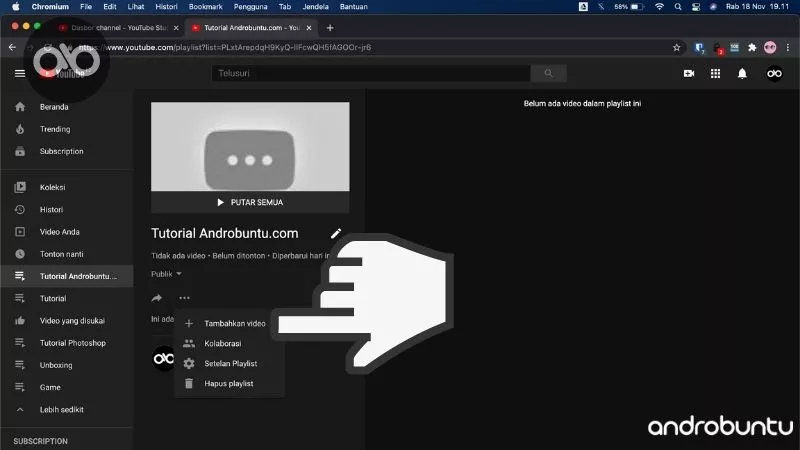Bookmark this page with star icon
Image resolution: width=800 pixels, height=450 pixels.
(x=677, y=47)
